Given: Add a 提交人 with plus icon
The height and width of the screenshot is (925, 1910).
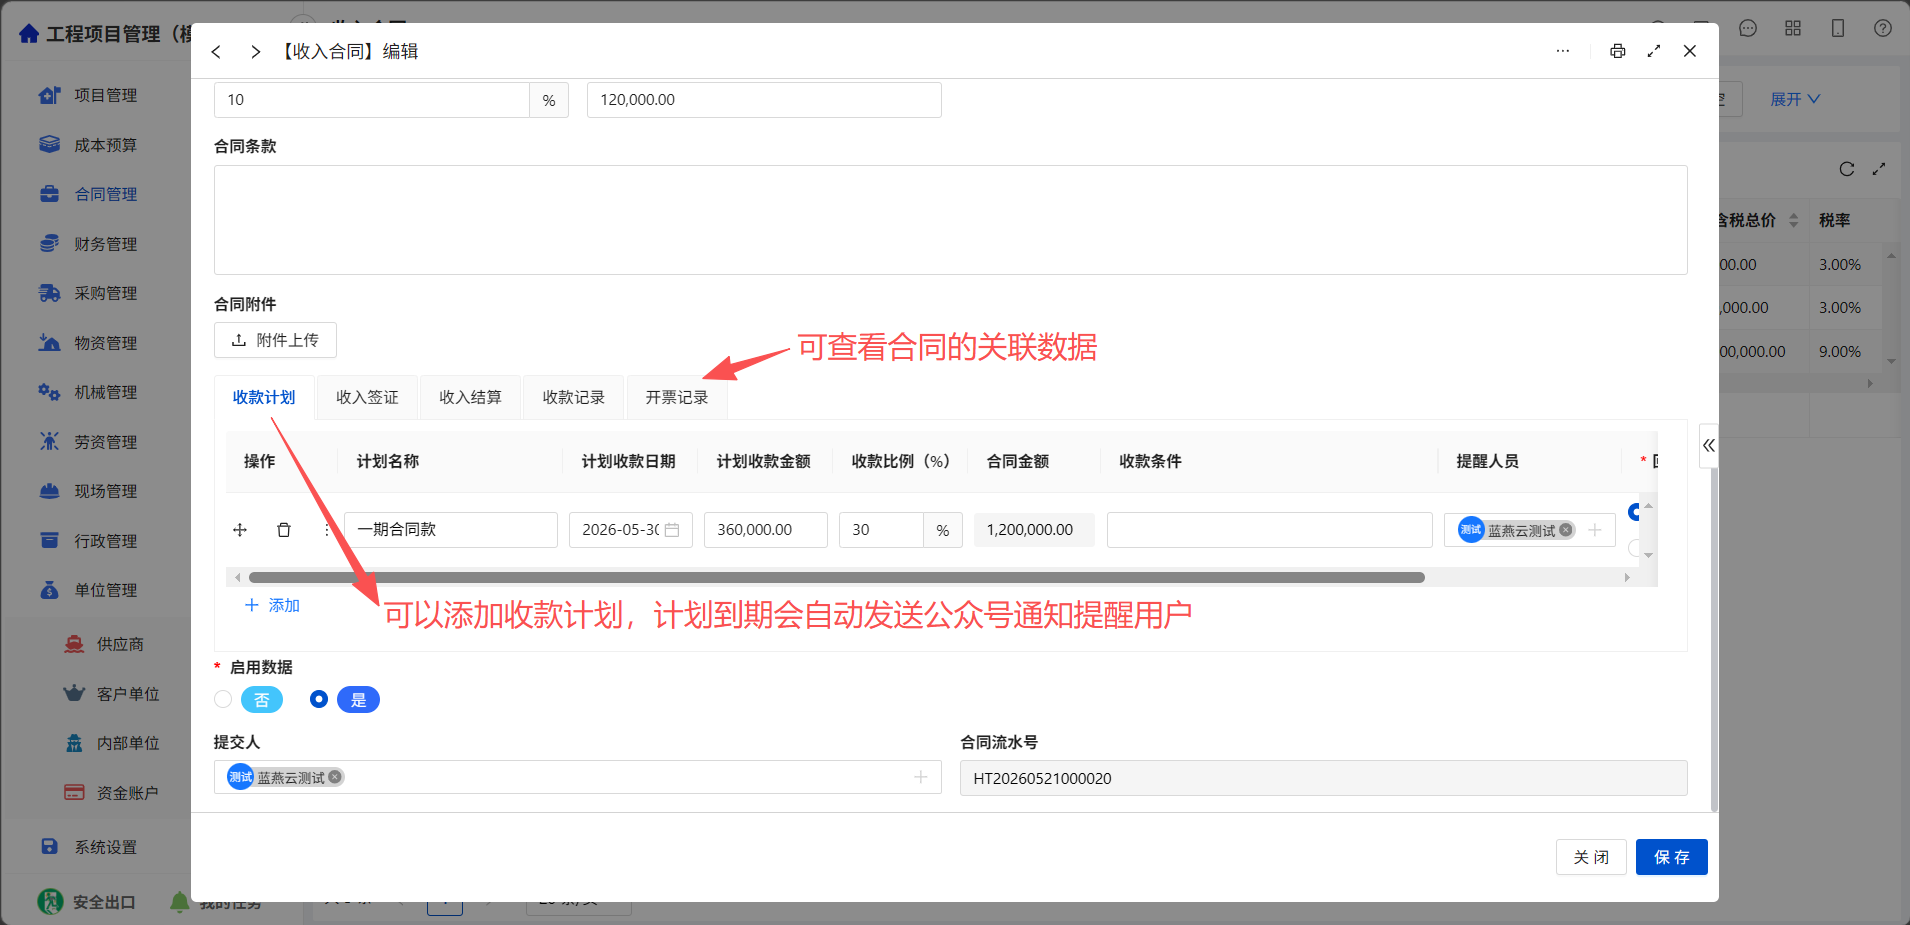Looking at the screenshot, I should (921, 777).
